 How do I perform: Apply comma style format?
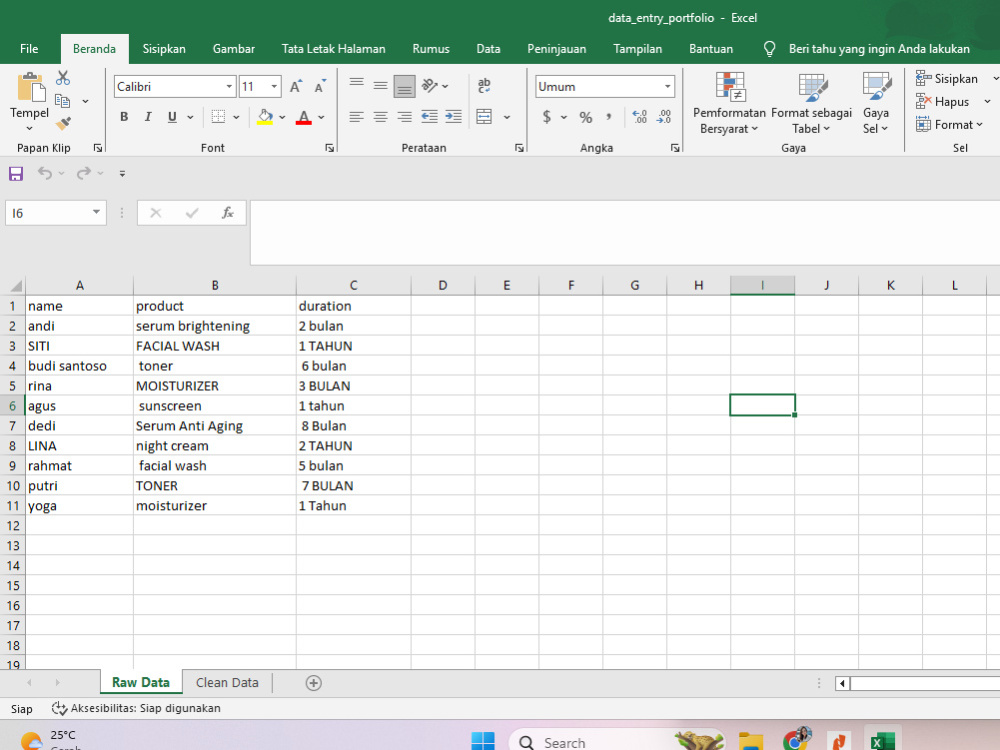click(x=609, y=117)
